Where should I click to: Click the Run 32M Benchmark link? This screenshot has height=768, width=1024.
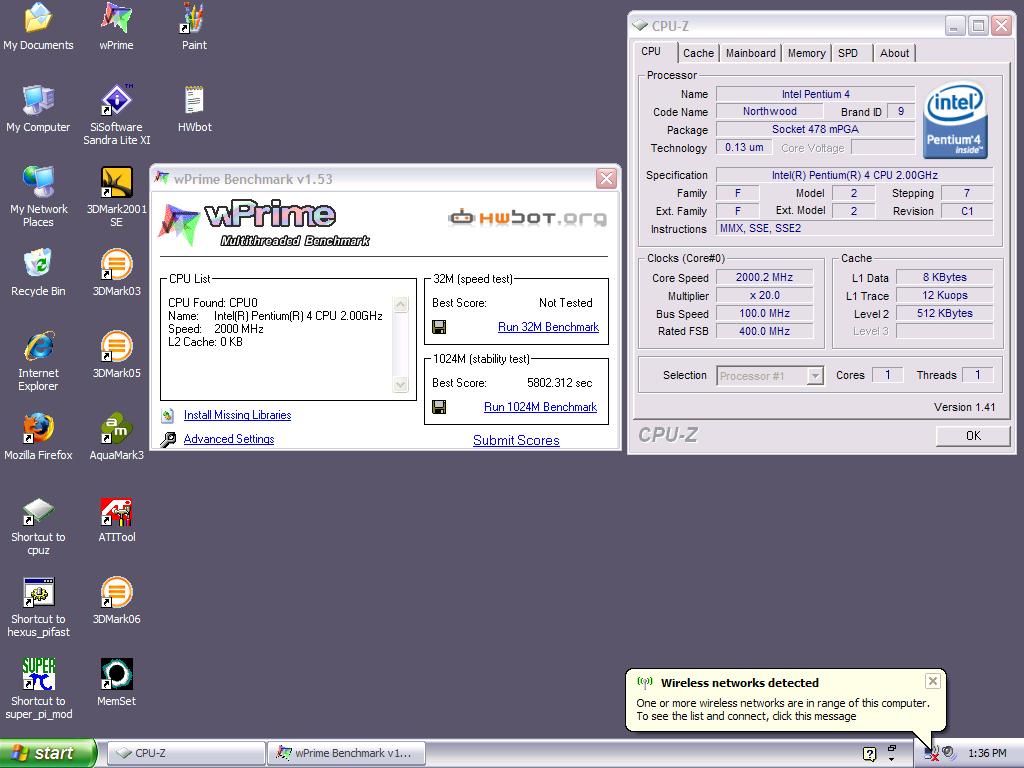[x=548, y=327]
